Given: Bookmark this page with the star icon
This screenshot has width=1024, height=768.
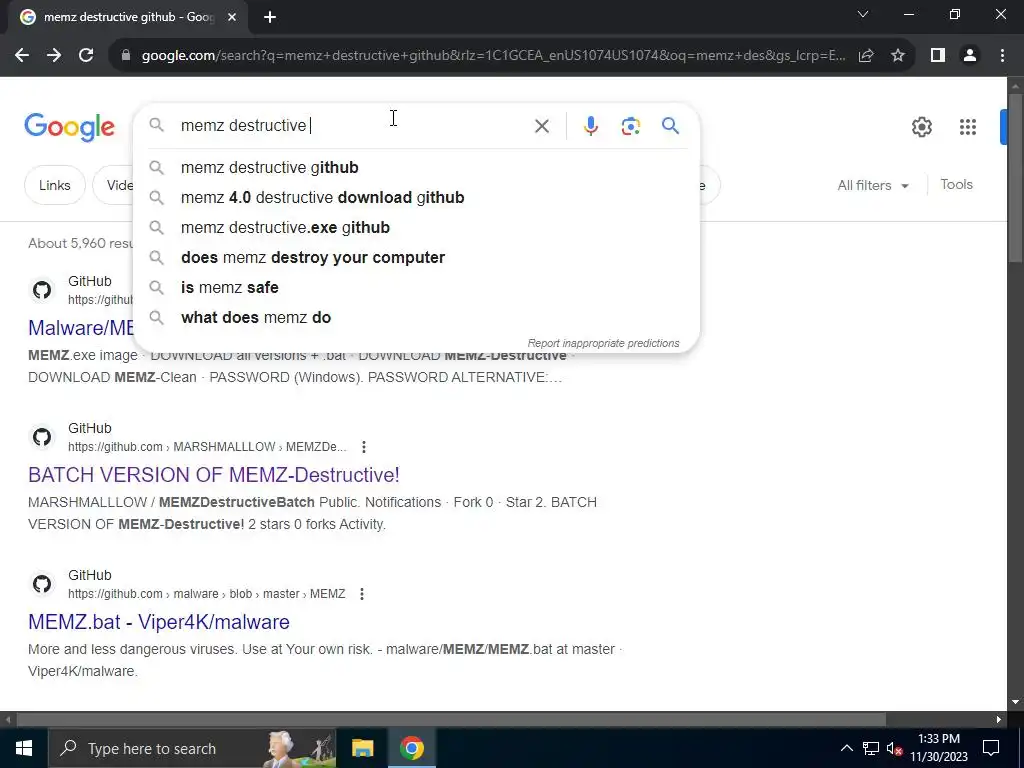Looking at the screenshot, I should coord(898,56).
